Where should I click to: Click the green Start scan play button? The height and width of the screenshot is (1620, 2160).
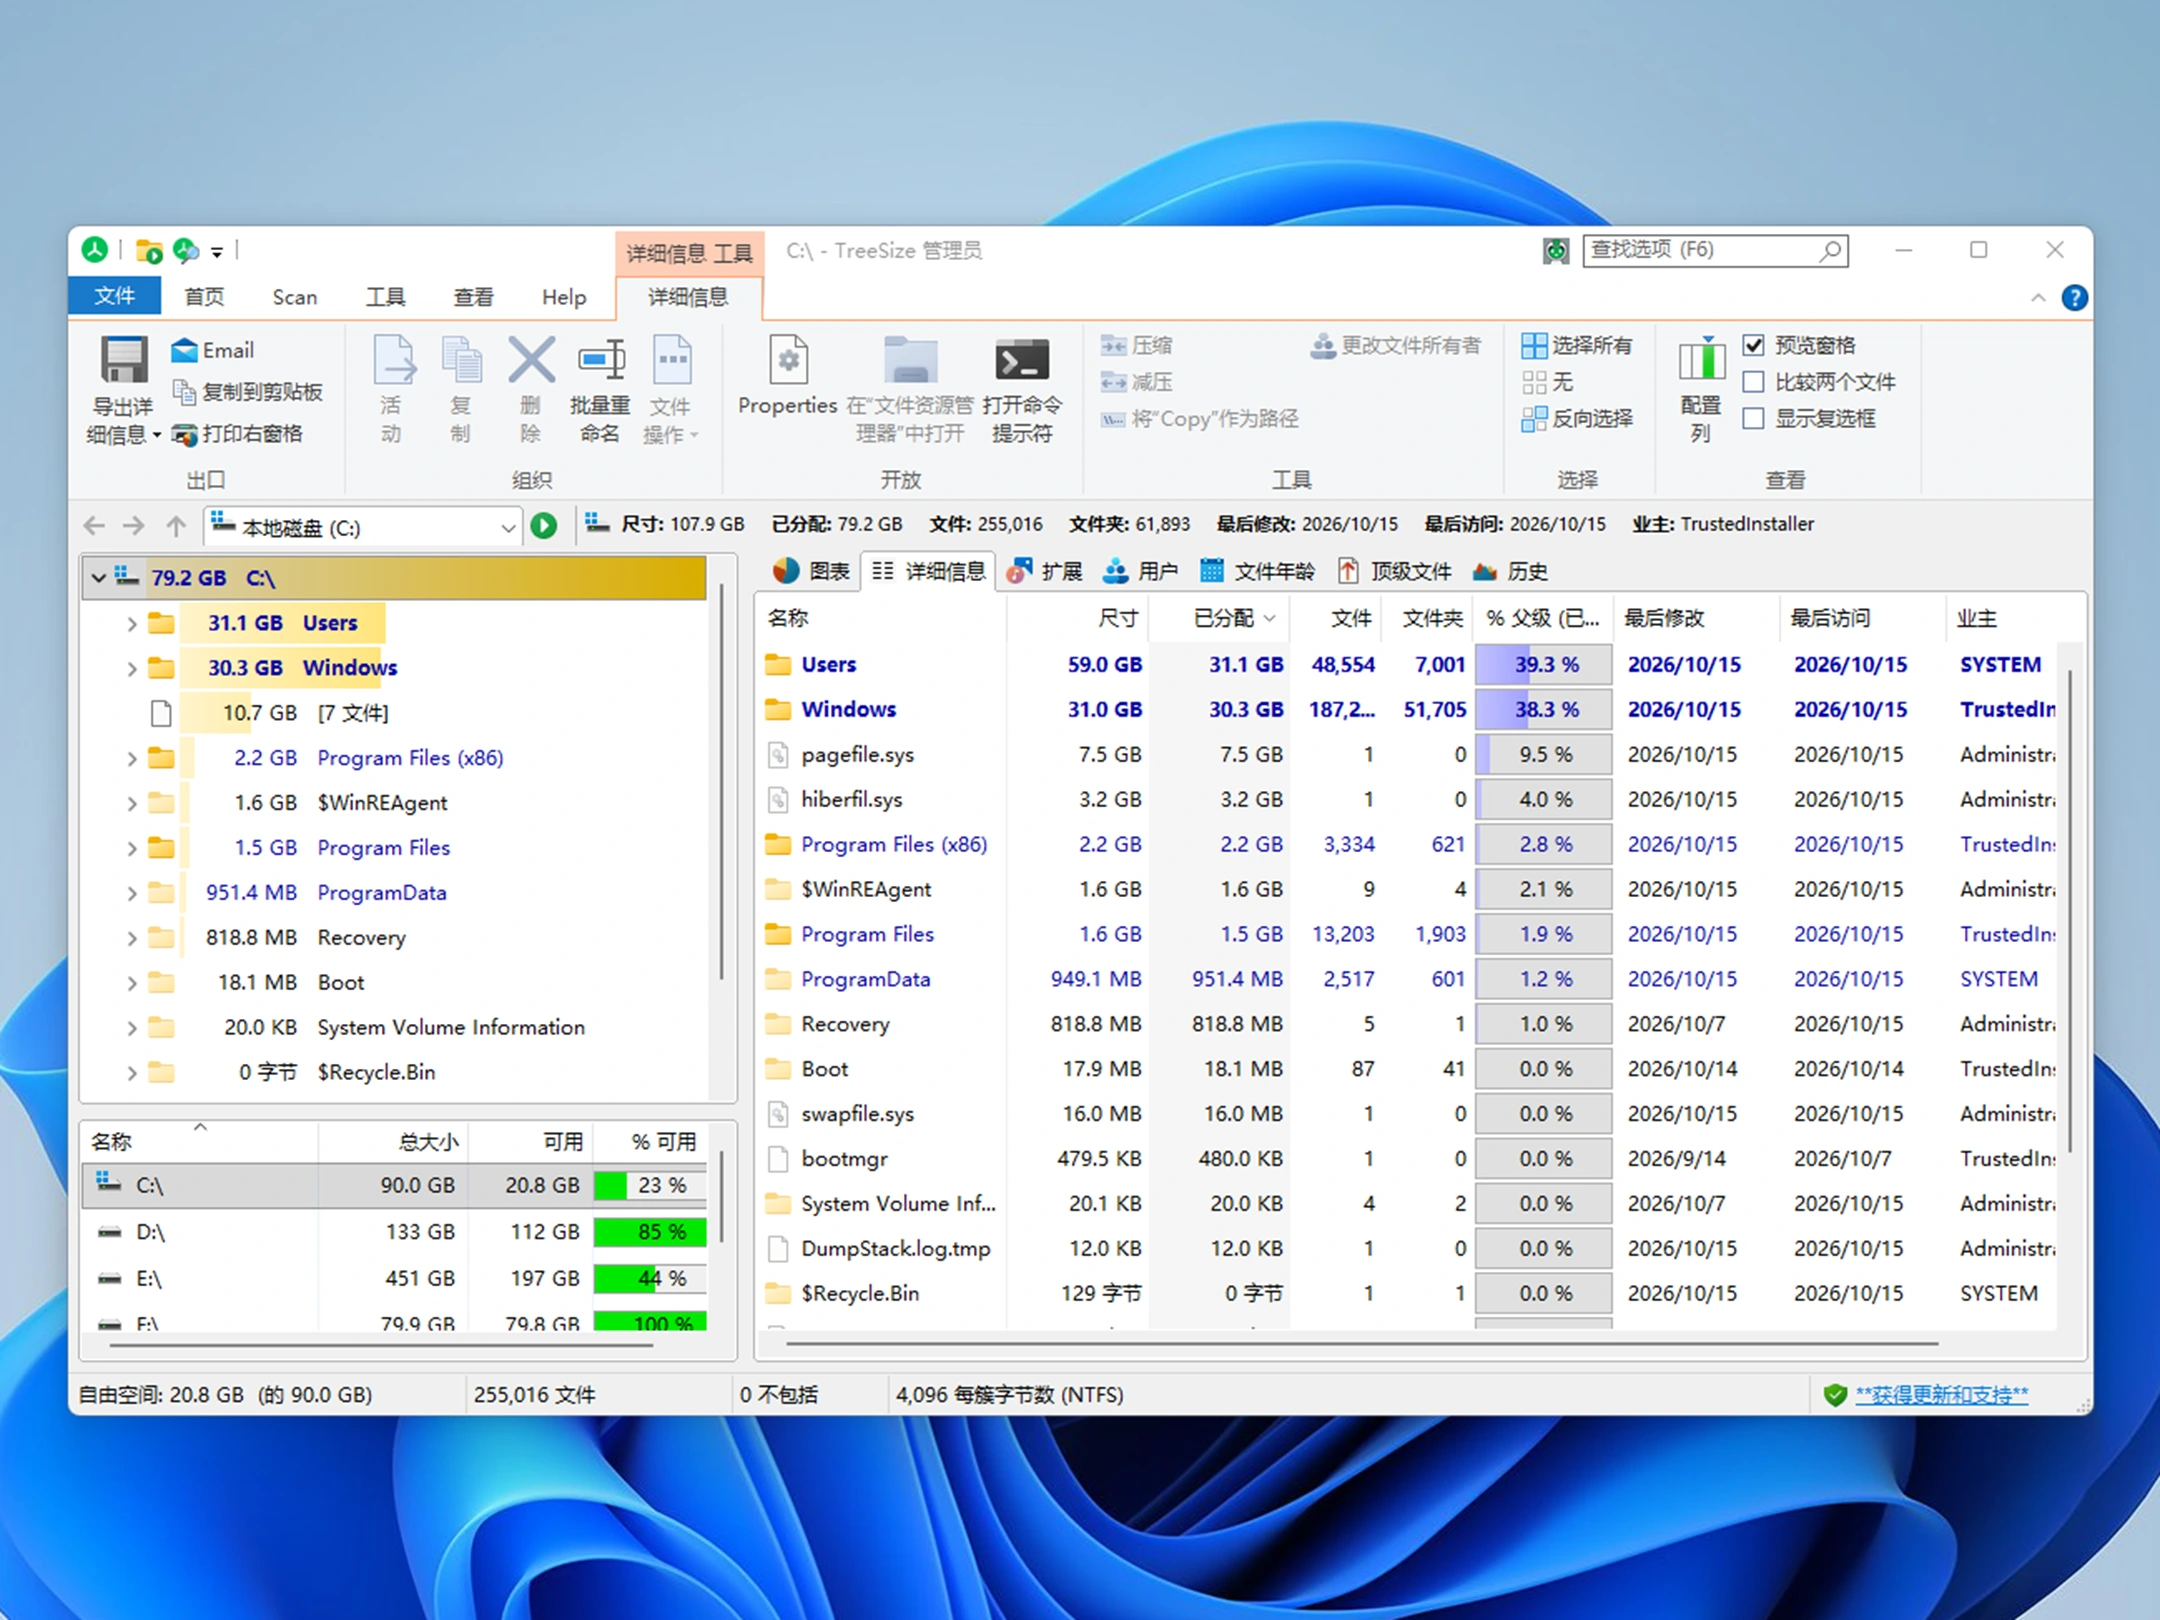(x=544, y=526)
